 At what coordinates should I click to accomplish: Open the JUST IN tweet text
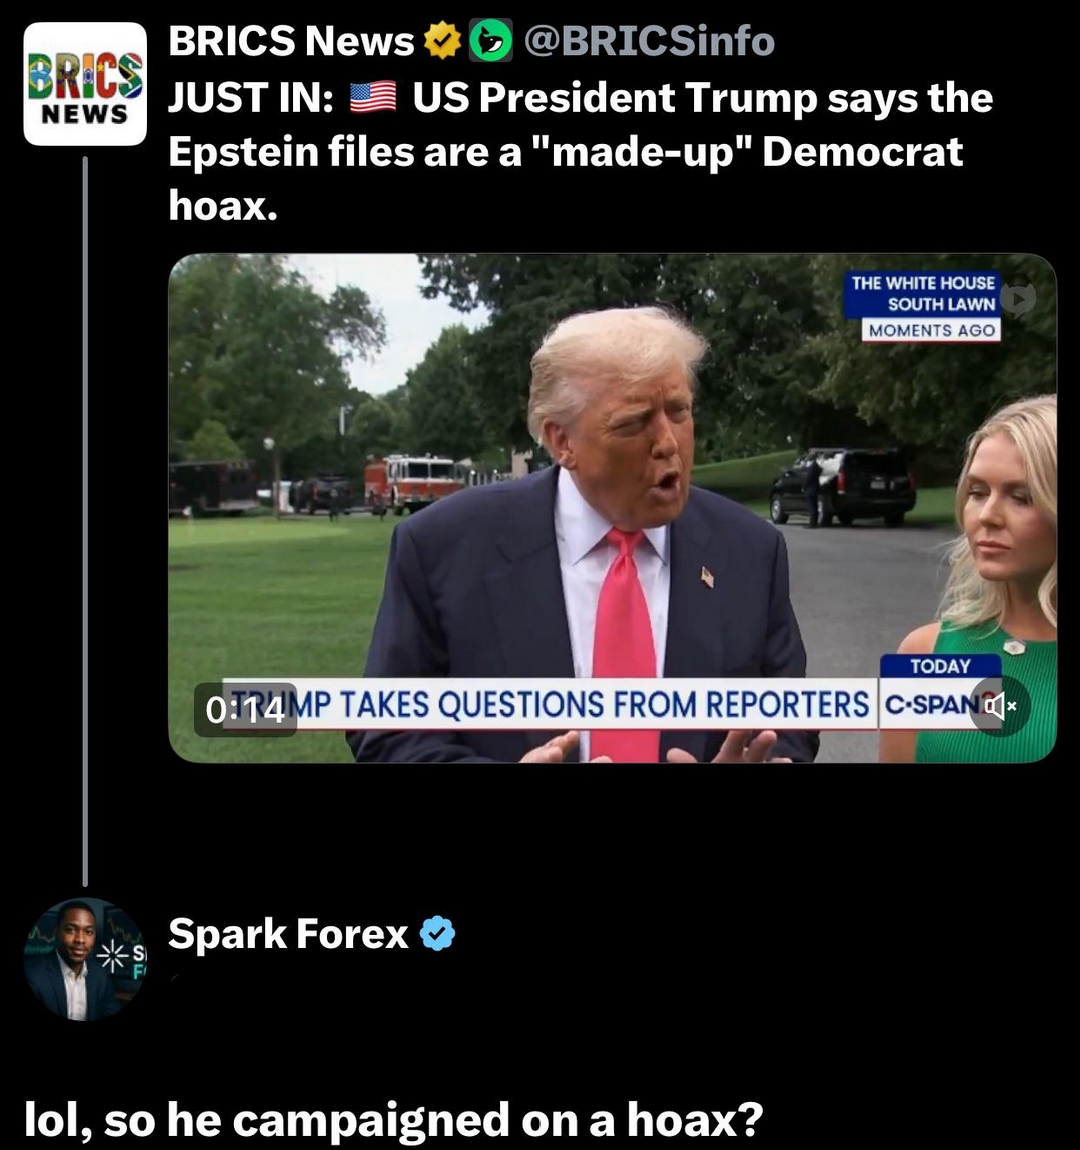tap(580, 151)
